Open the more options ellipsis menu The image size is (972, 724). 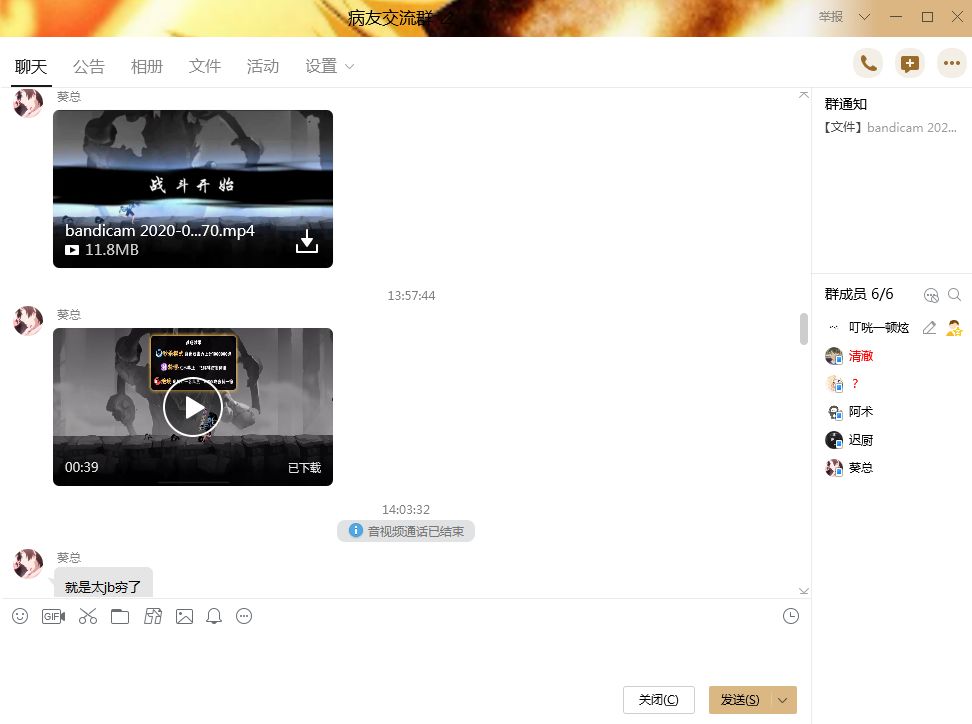coord(952,63)
